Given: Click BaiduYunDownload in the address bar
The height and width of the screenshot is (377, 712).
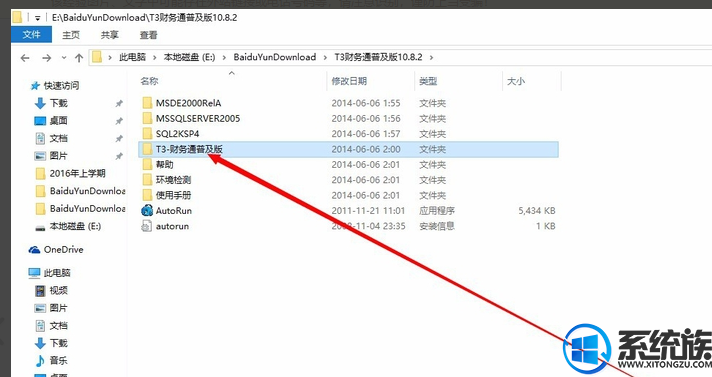Looking at the screenshot, I should 275,57.
